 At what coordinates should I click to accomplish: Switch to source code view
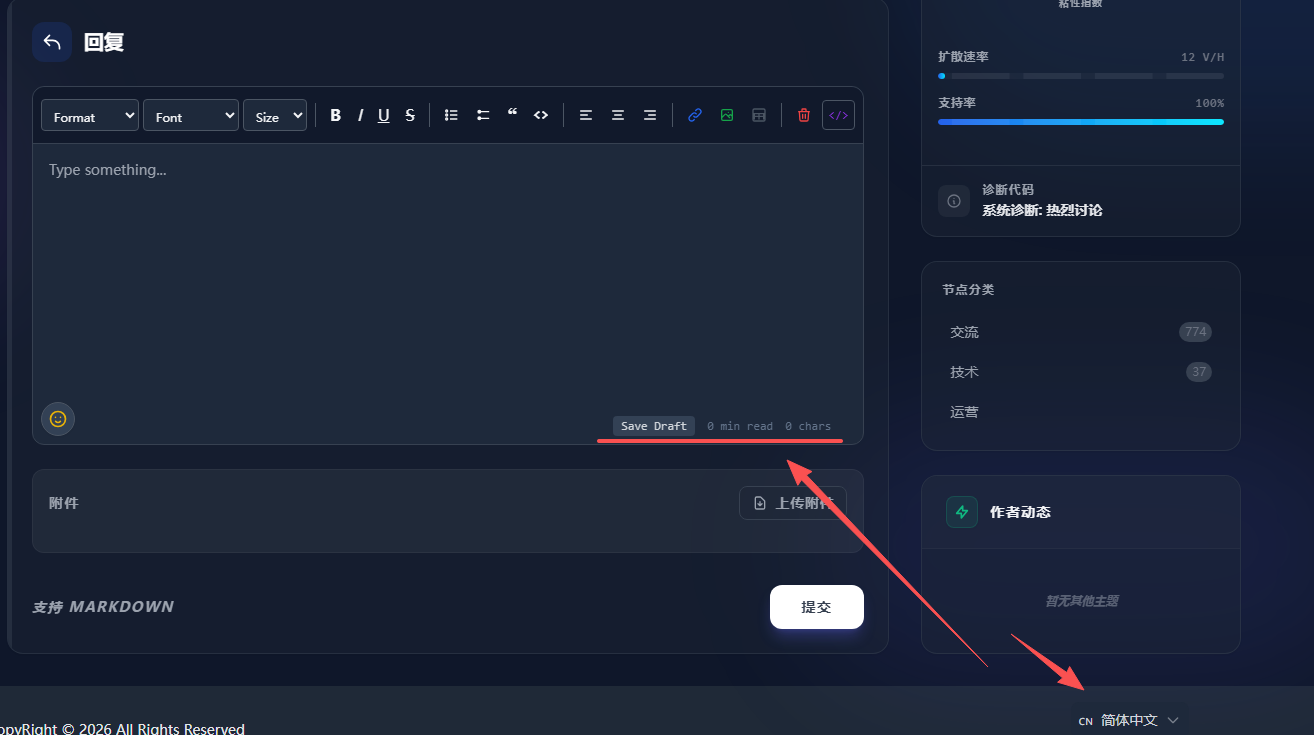pos(838,115)
